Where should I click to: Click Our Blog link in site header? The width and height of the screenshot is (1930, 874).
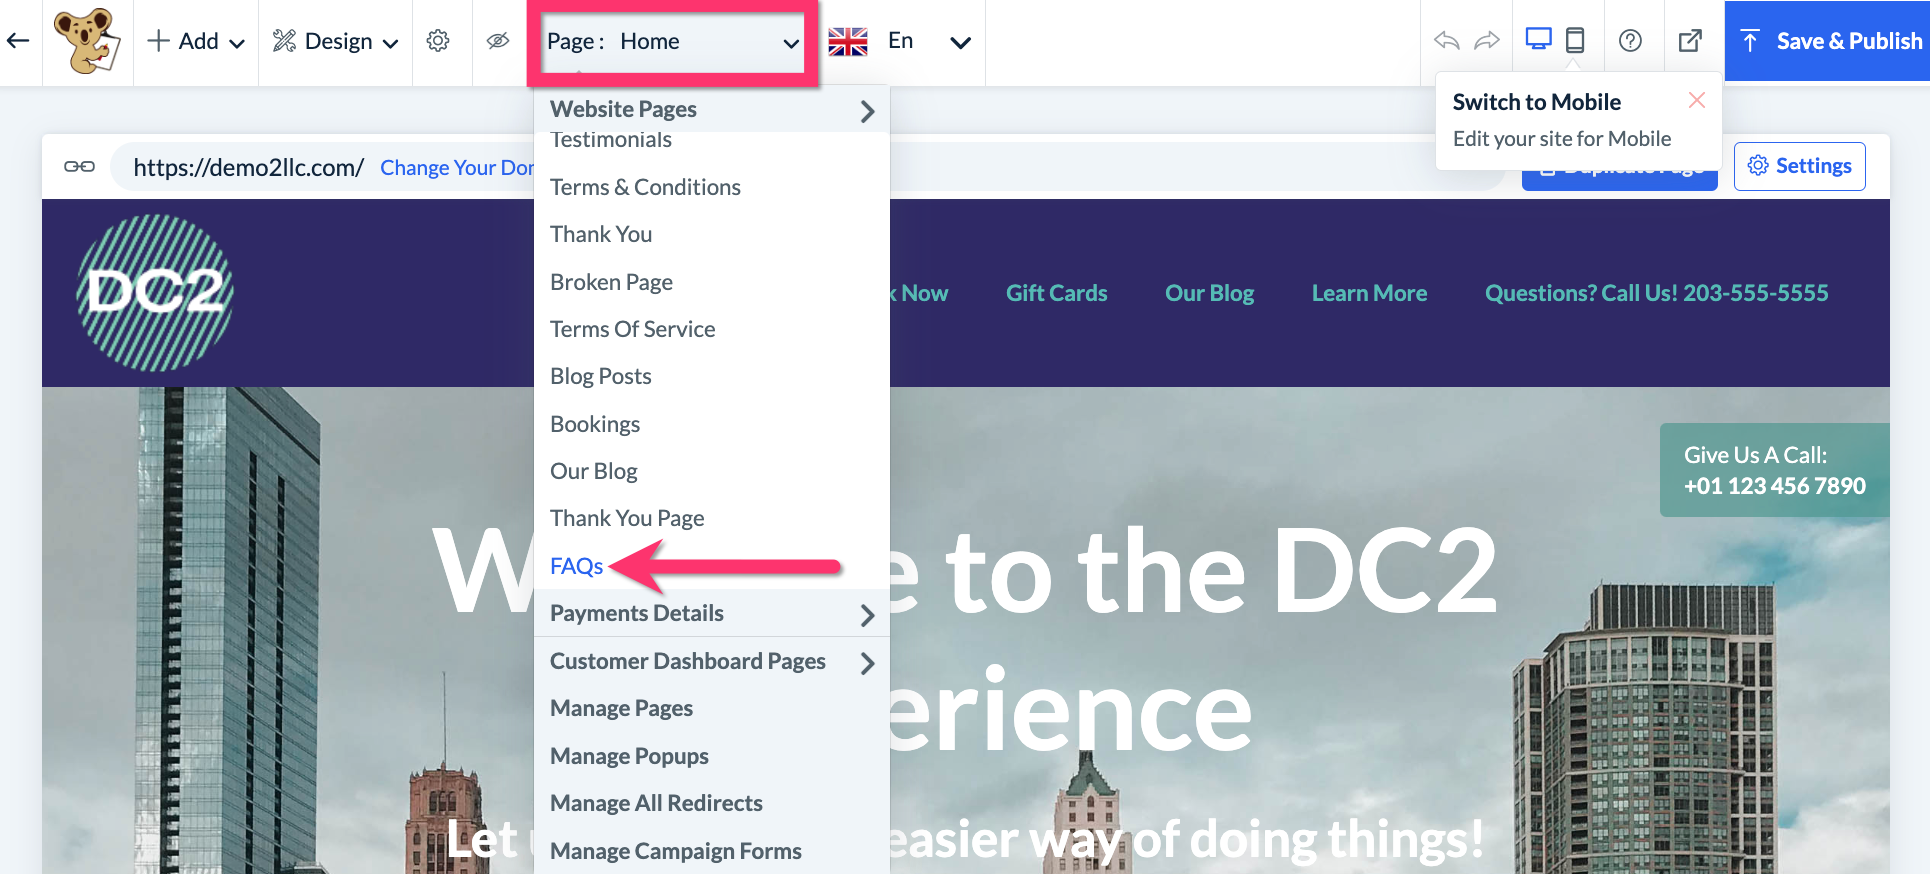point(1209,293)
